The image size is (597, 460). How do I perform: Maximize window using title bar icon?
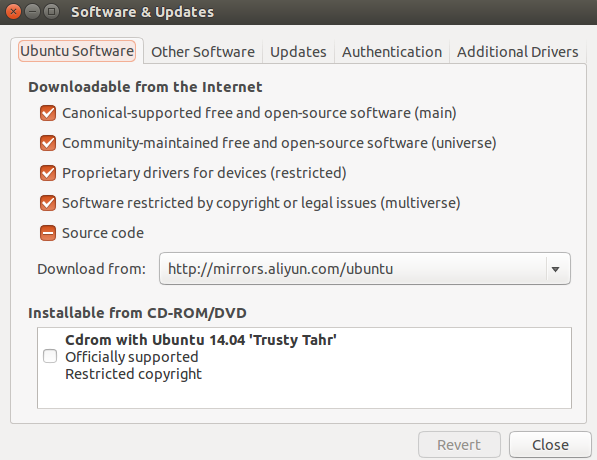tap(51, 12)
